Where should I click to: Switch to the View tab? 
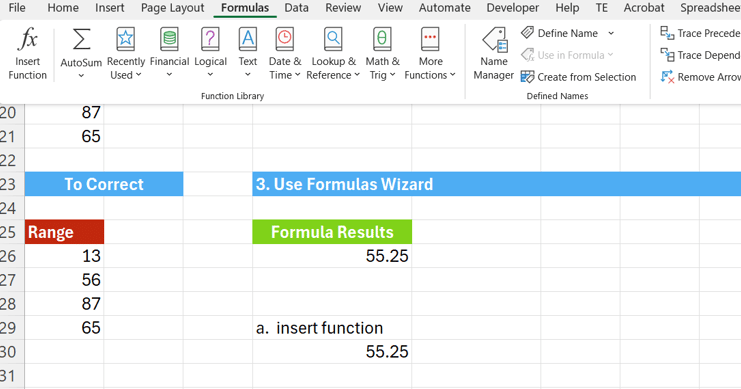tap(390, 8)
